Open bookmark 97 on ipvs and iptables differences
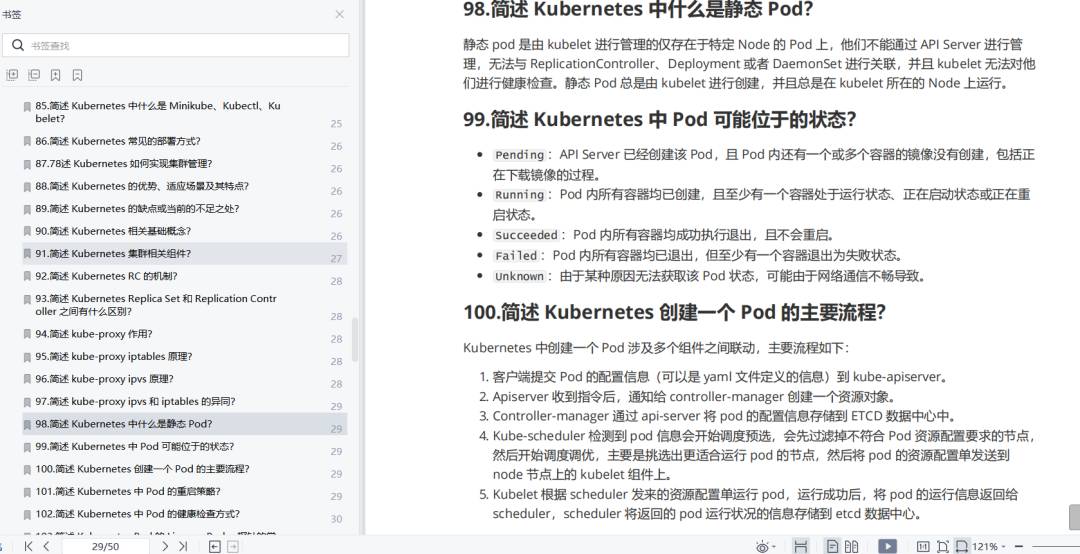The width and height of the screenshot is (1080, 554). 185,402
